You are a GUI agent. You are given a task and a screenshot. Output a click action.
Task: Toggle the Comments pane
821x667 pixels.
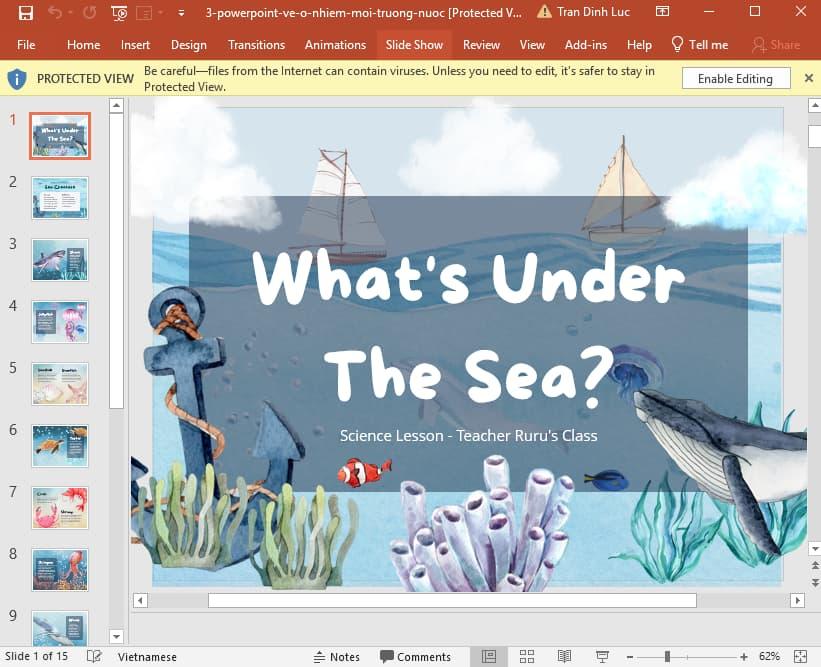click(x=416, y=657)
